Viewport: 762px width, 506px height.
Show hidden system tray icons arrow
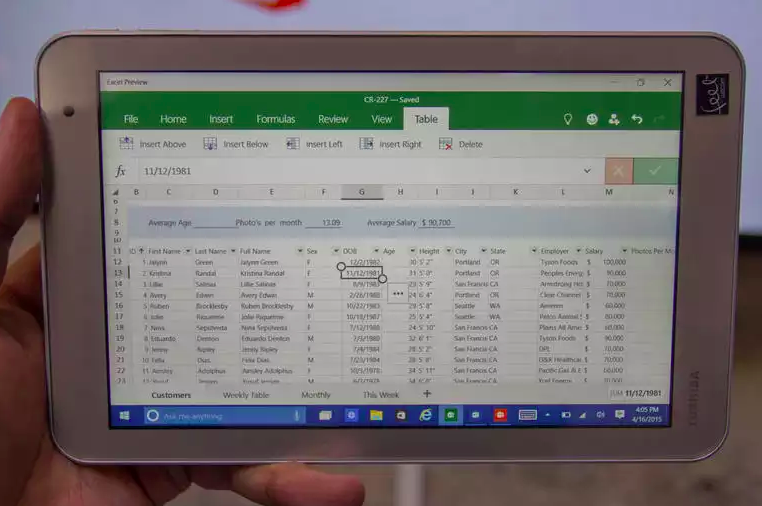pos(548,415)
